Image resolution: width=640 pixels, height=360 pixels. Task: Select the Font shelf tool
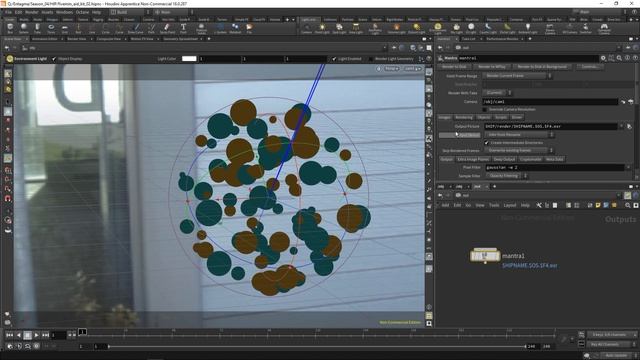click(183, 29)
